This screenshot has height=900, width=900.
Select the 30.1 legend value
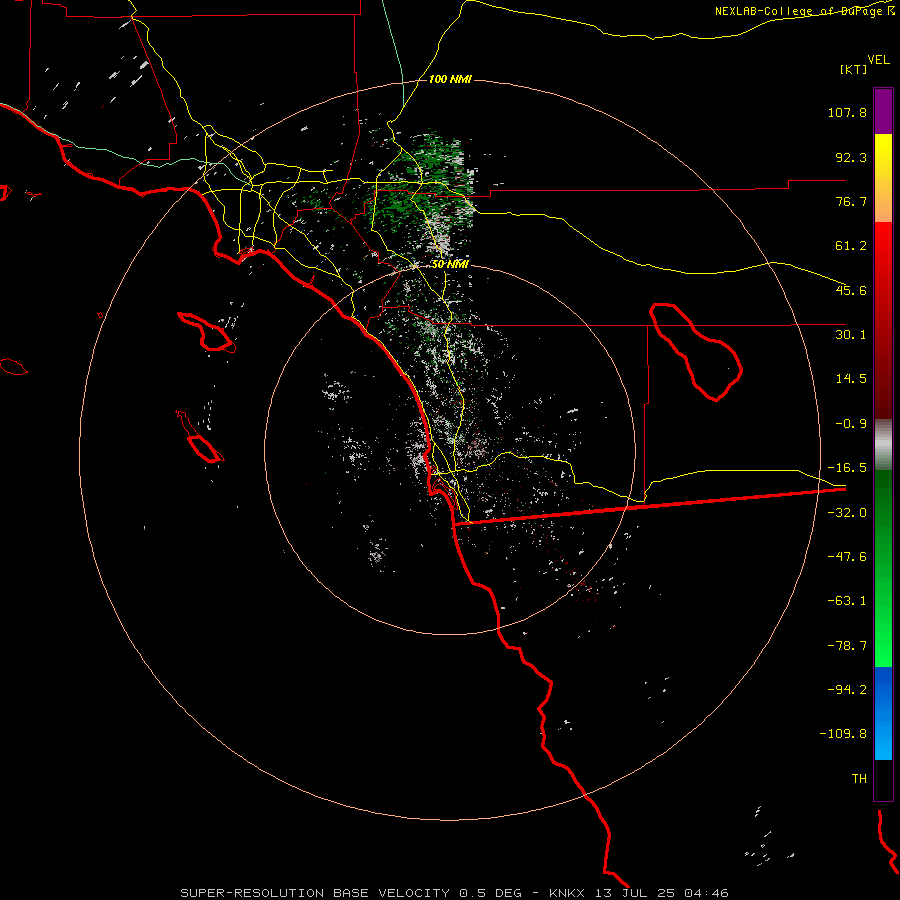(x=851, y=335)
